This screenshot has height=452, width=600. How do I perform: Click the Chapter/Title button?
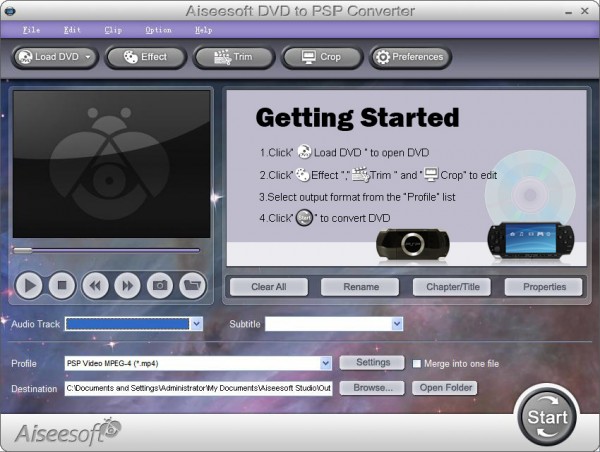pyautogui.click(x=453, y=287)
